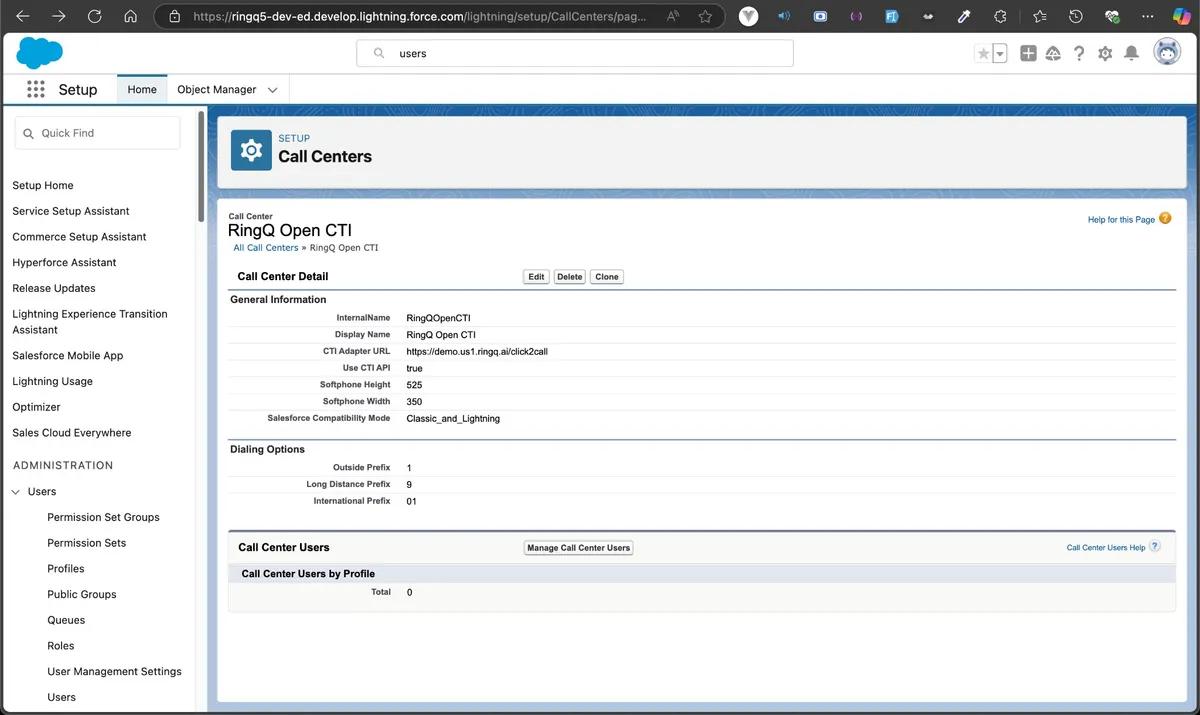This screenshot has height=715, width=1200.
Task: Bookmark page with address bar star
Action: pyautogui.click(x=705, y=16)
